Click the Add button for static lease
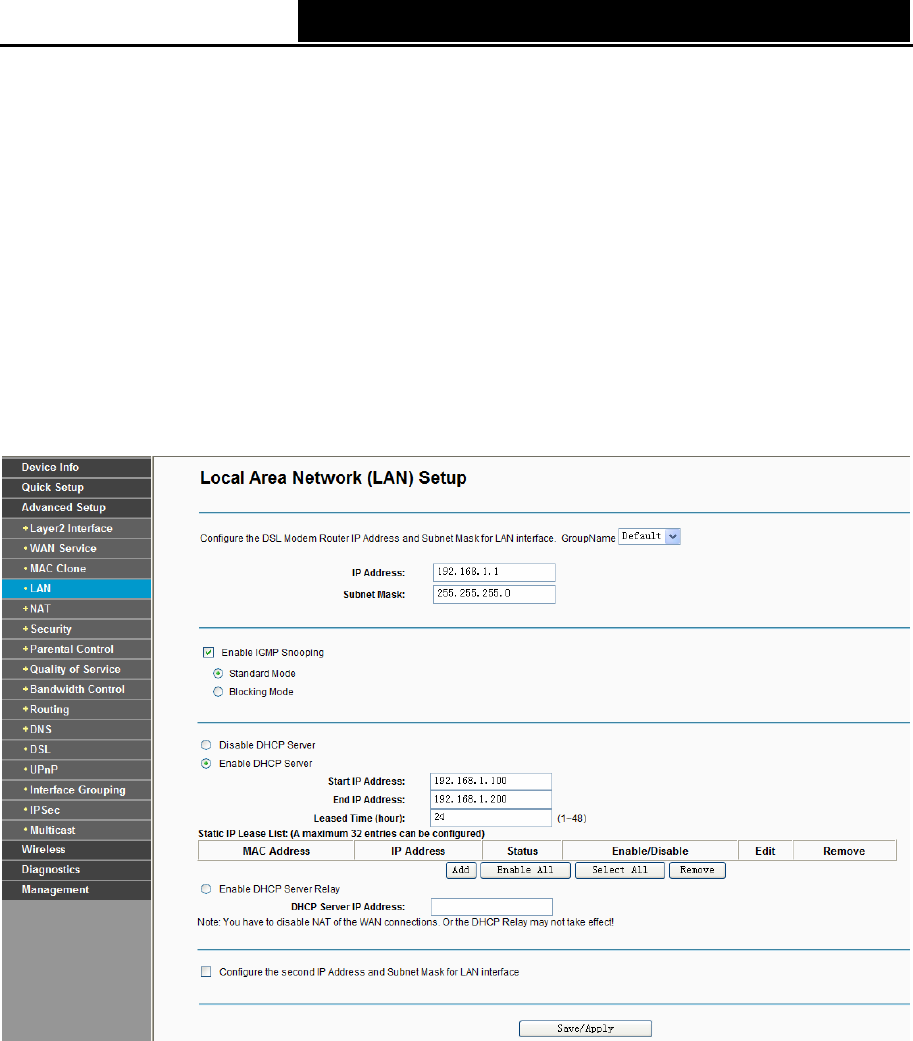The height and width of the screenshot is (1041, 913). coord(460,870)
